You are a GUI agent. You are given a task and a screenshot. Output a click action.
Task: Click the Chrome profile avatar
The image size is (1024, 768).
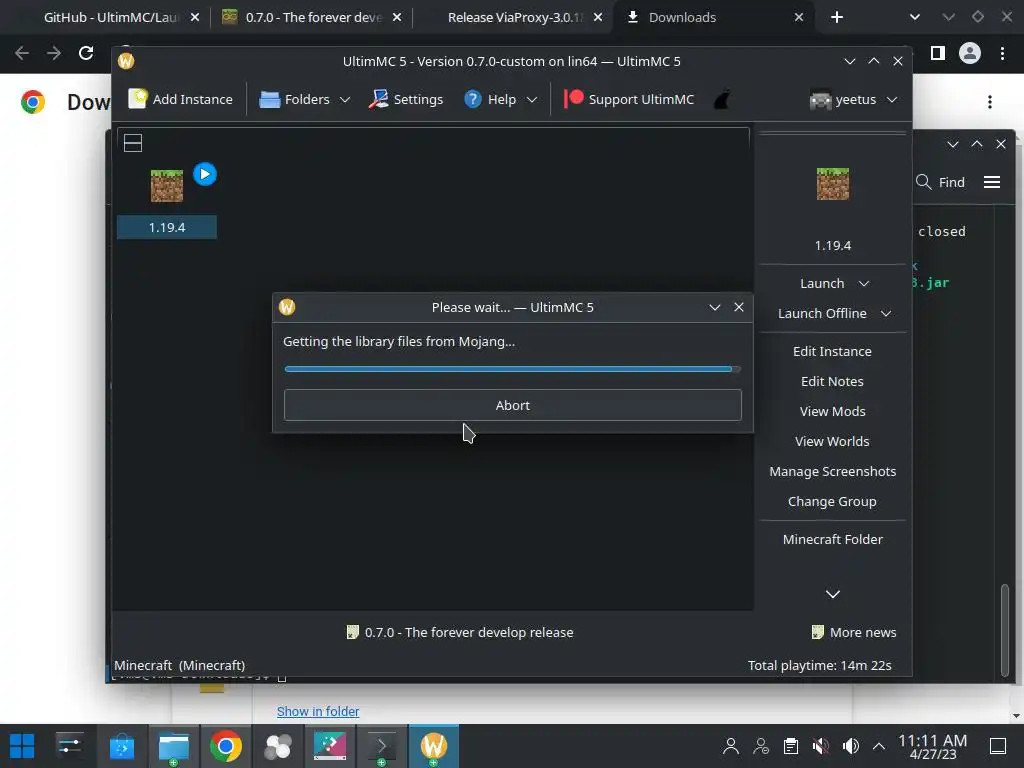tap(970, 53)
